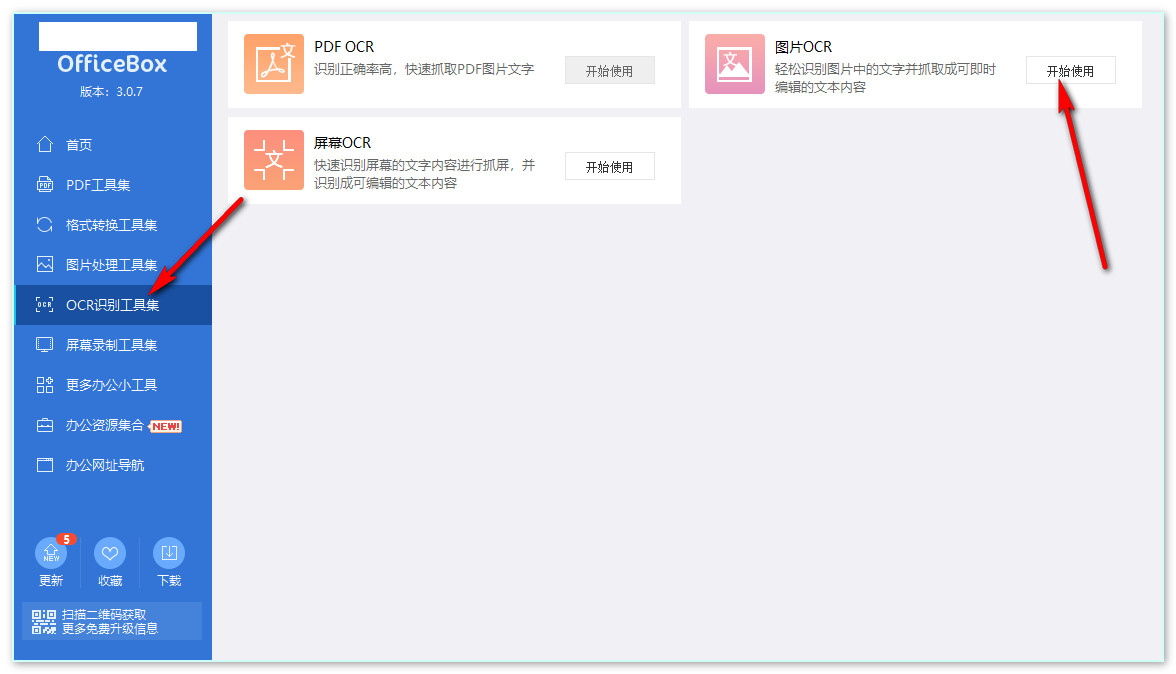Start 图片OCR with 开始使用 button

tap(1070, 70)
